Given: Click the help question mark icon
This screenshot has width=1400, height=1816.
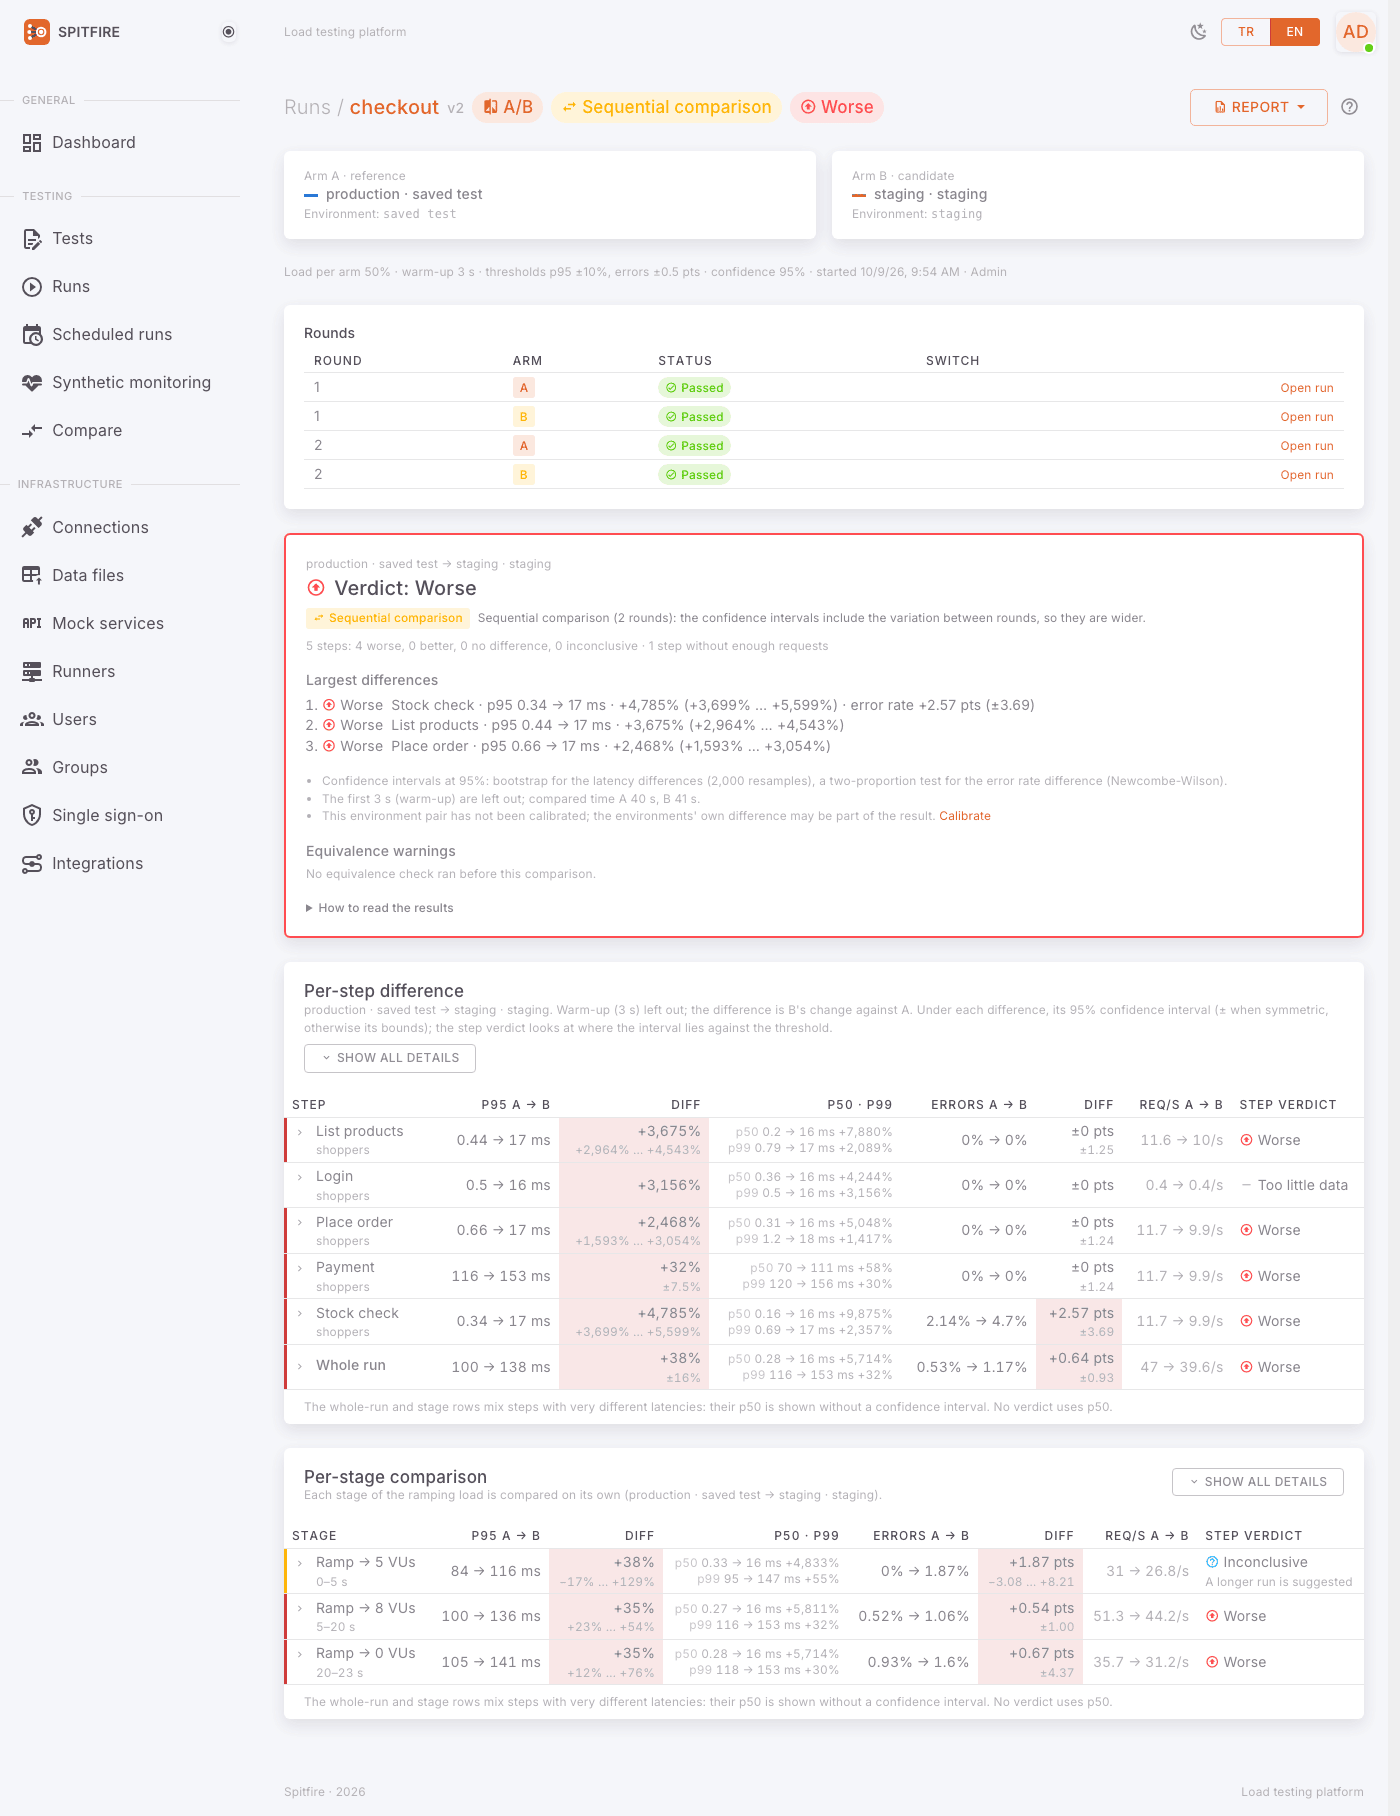Looking at the screenshot, I should tap(1349, 107).
